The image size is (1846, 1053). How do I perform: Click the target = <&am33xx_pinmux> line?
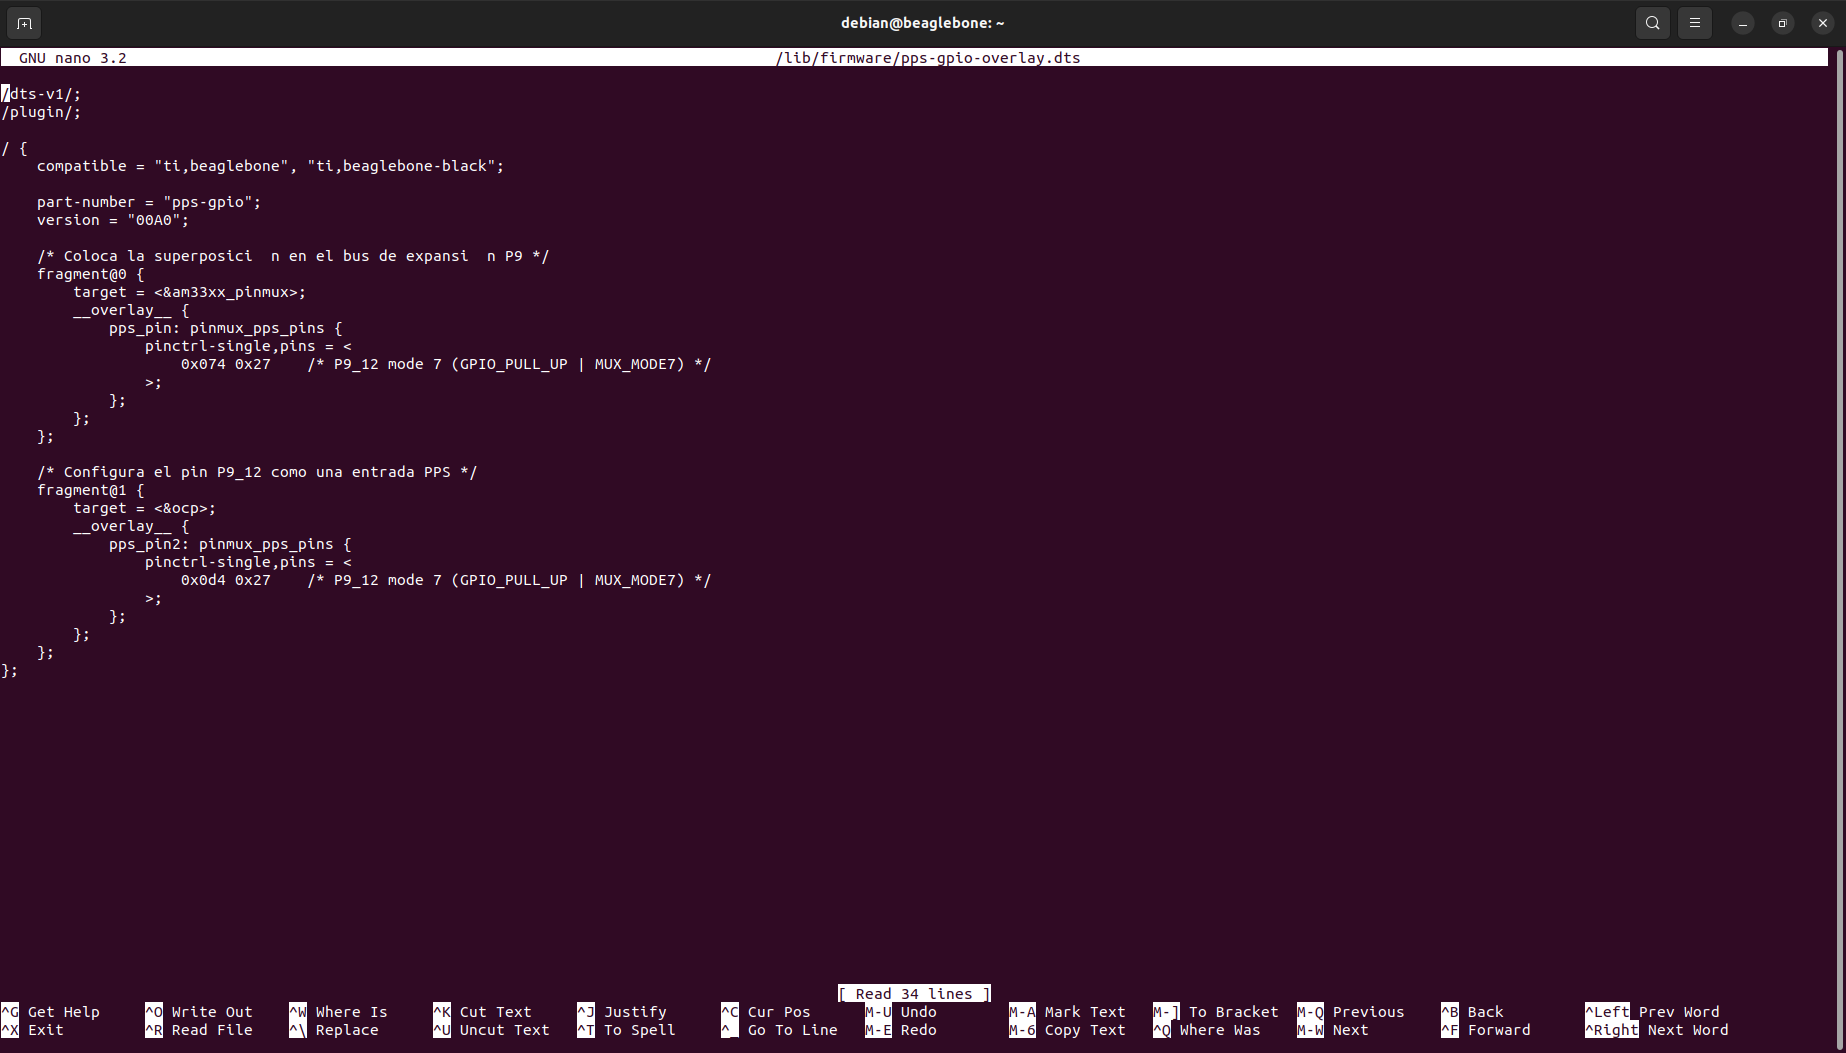point(189,292)
